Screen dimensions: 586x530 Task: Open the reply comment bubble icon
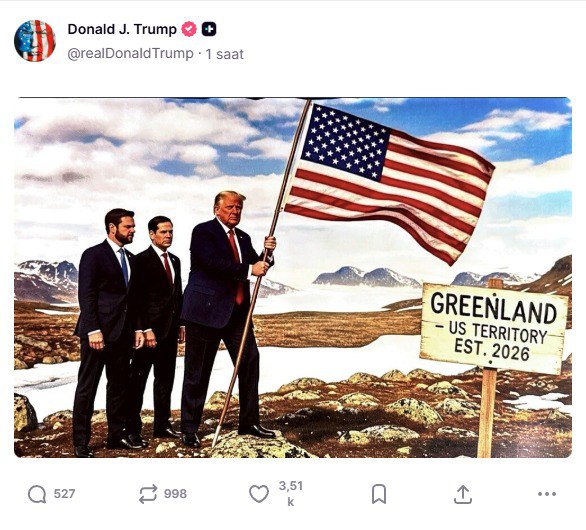[37, 494]
